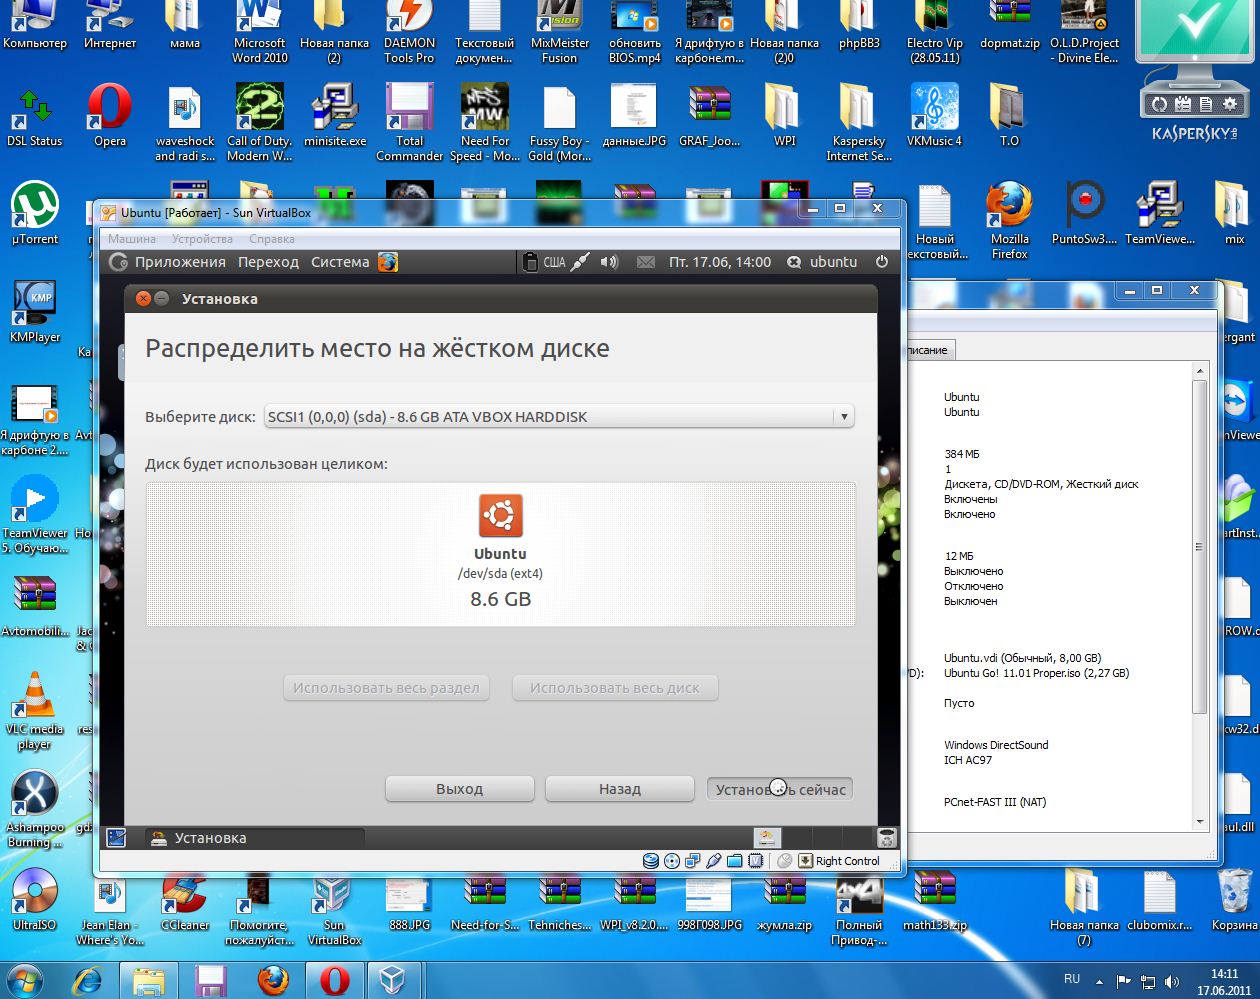Image resolution: width=1260 pixels, height=999 pixels.
Task: Open the Система menu in Ubuntu panel
Action: coord(340,262)
